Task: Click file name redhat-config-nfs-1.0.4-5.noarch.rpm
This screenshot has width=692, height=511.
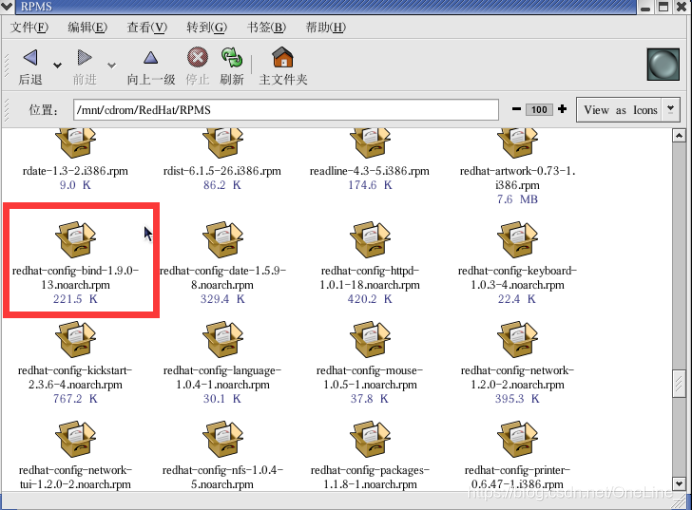Action: (222, 477)
